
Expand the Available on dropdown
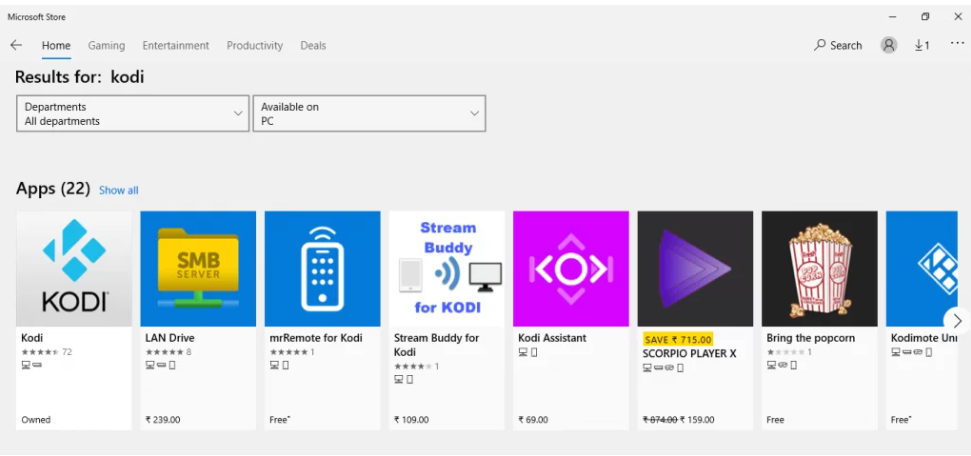[x=369, y=113]
